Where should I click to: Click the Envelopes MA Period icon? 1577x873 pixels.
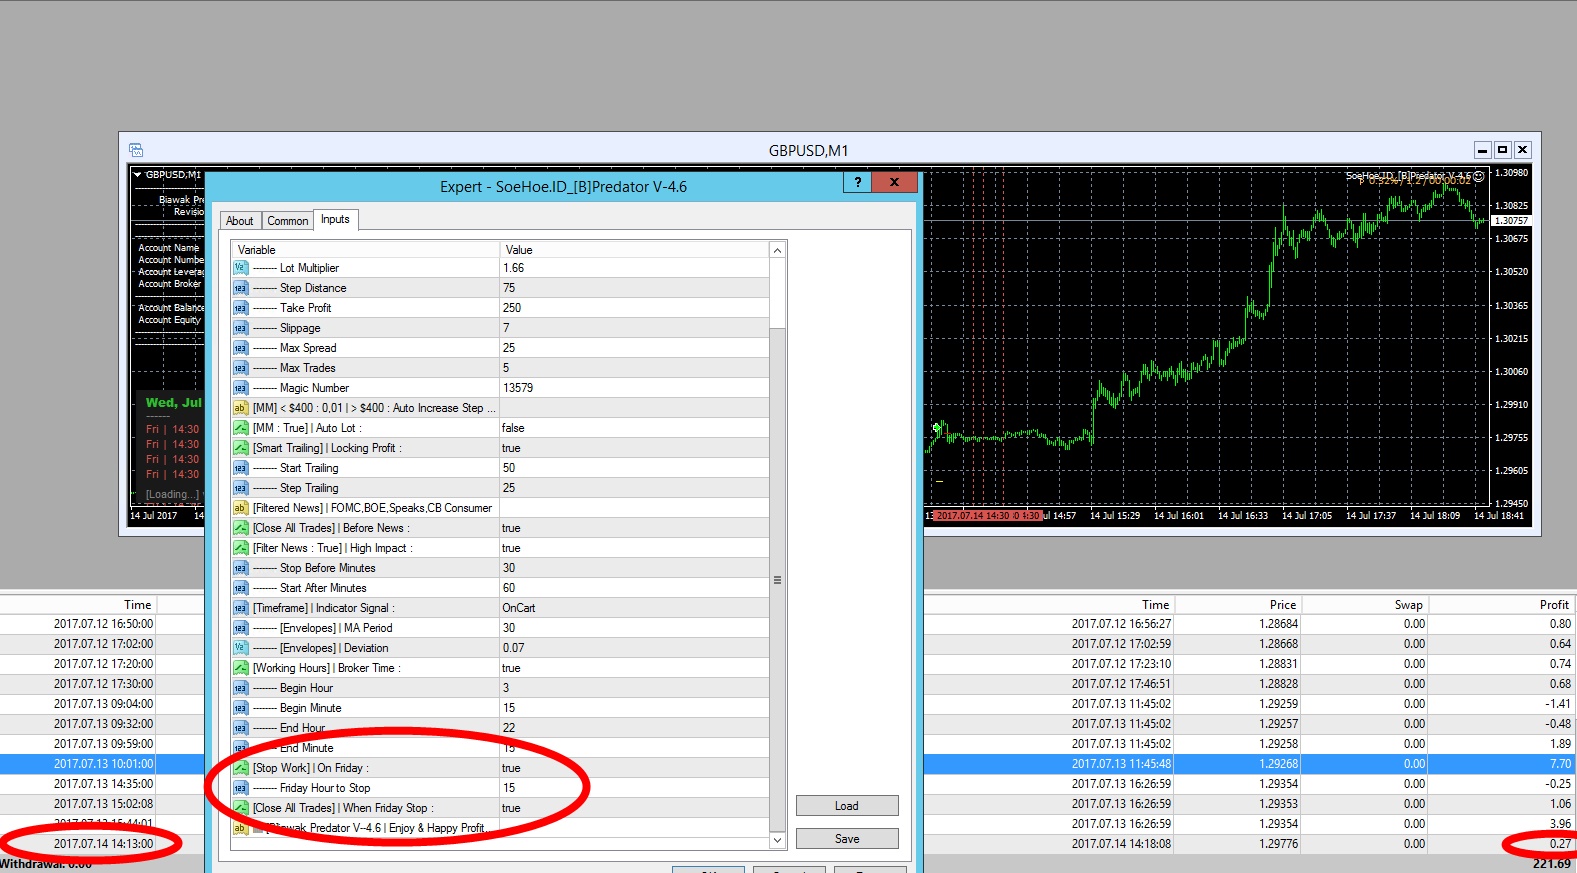pyautogui.click(x=240, y=628)
